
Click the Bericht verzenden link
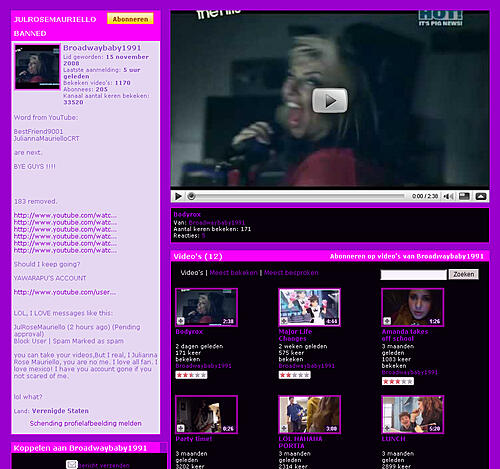(104, 466)
